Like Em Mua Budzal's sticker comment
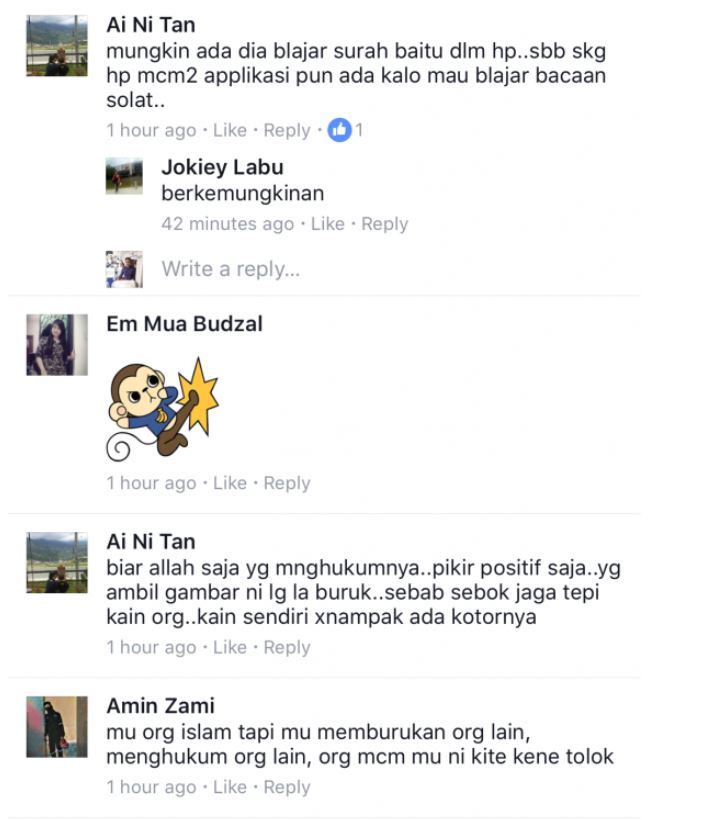Viewport: 714px width, 820px height. point(230,483)
